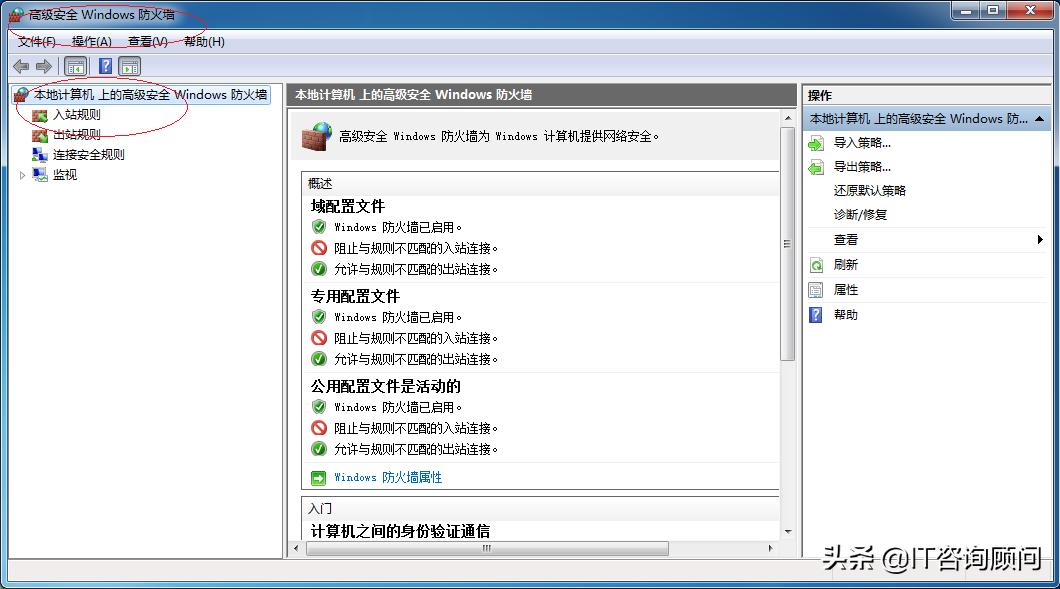The width and height of the screenshot is (1060, 589).
Task: Click the horizontal scroll right arrow
Action: pos(771,548)
